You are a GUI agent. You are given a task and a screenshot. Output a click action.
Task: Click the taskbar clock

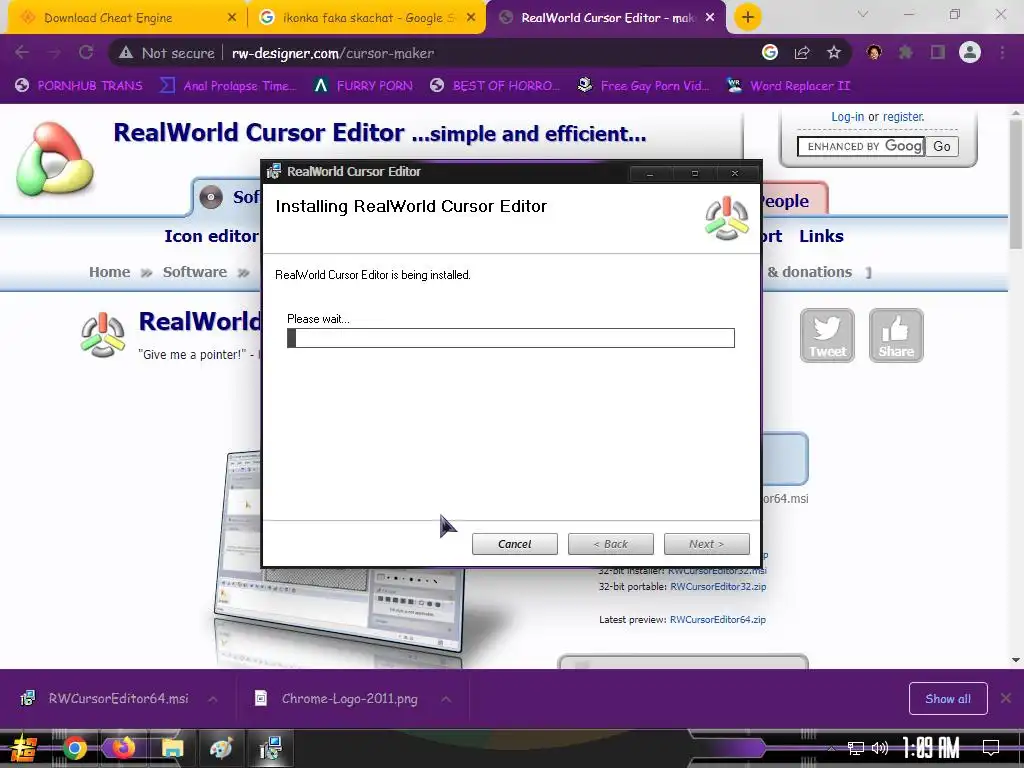pos(931,748)
